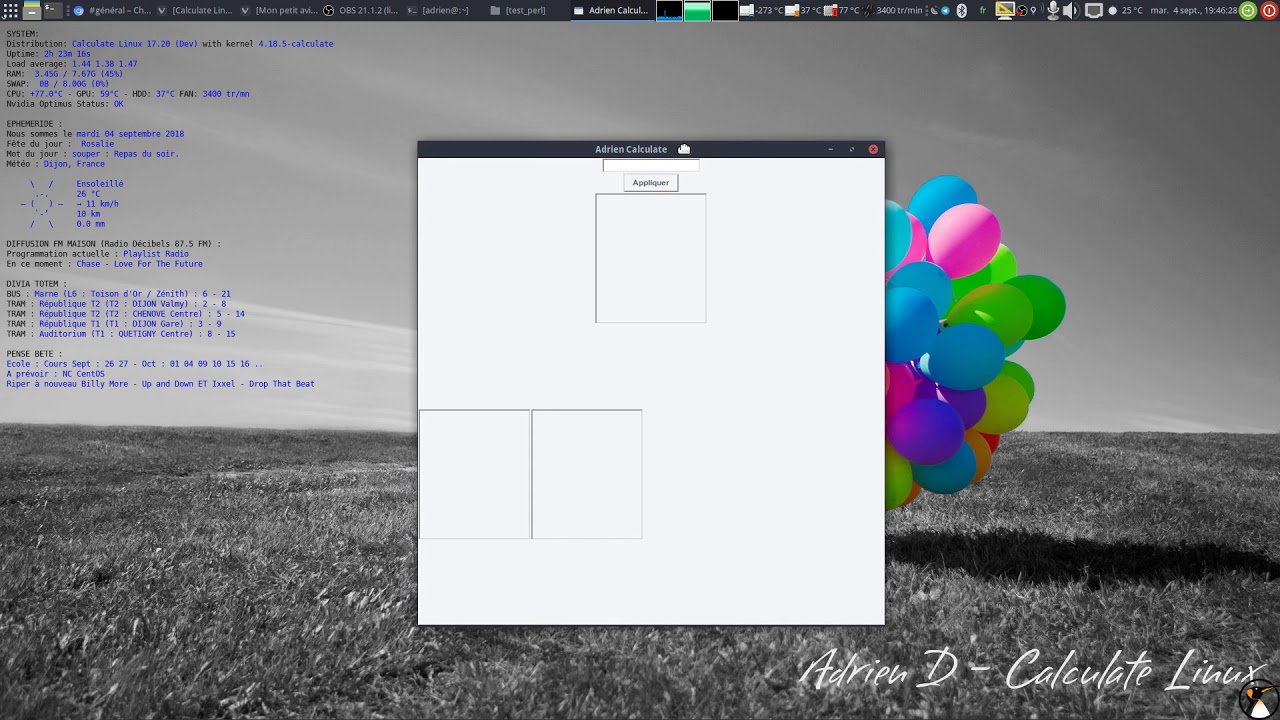
Task: Launch terminal from panel launcher
Action: pyautogui.click(x=51, y=10)
